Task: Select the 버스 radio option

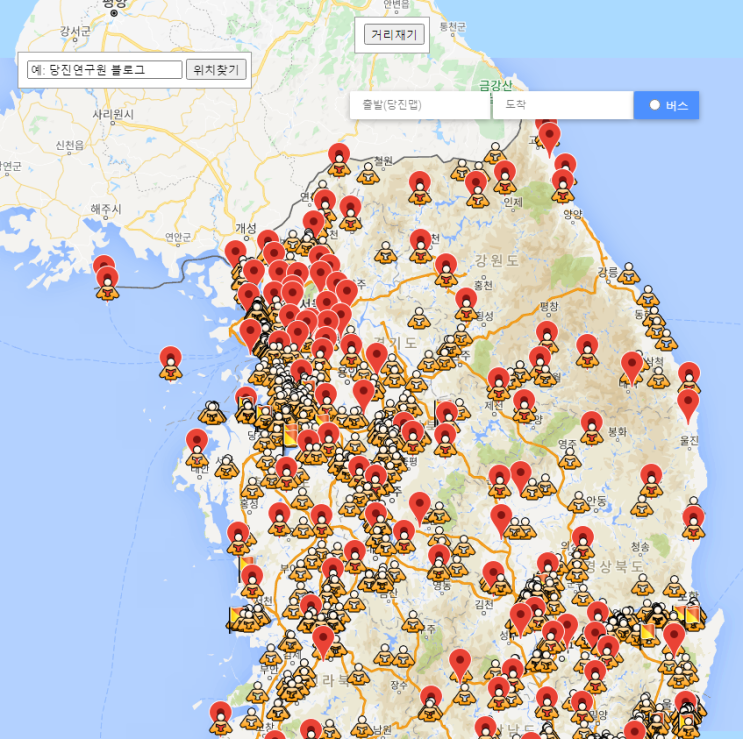Action: pyautogui.click(x=655, y=105)
